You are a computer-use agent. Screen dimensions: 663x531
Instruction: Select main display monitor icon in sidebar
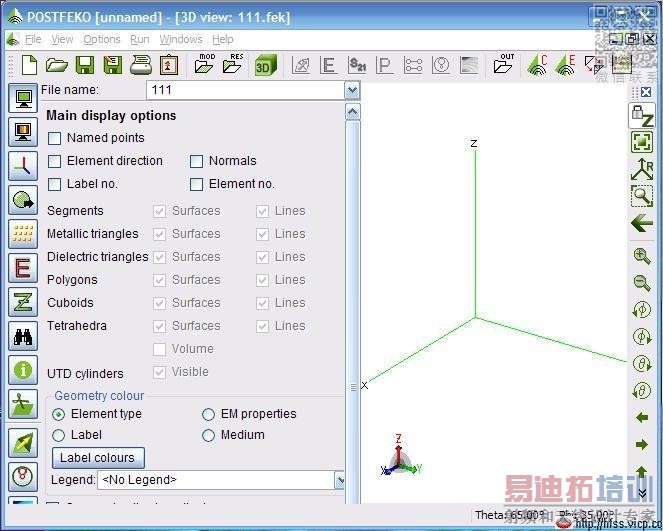tap(23, 99)
